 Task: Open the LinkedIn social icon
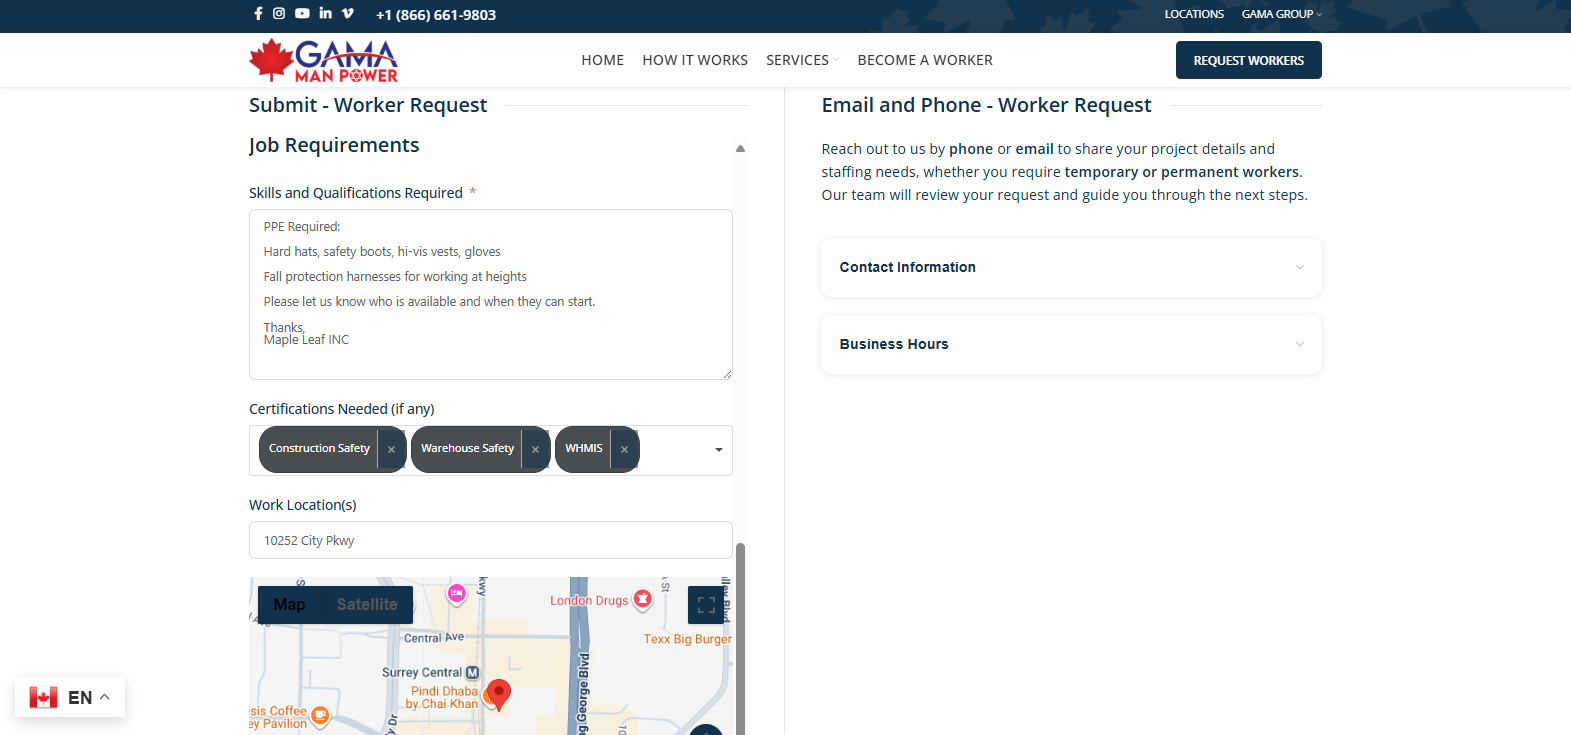click(325, 14)
